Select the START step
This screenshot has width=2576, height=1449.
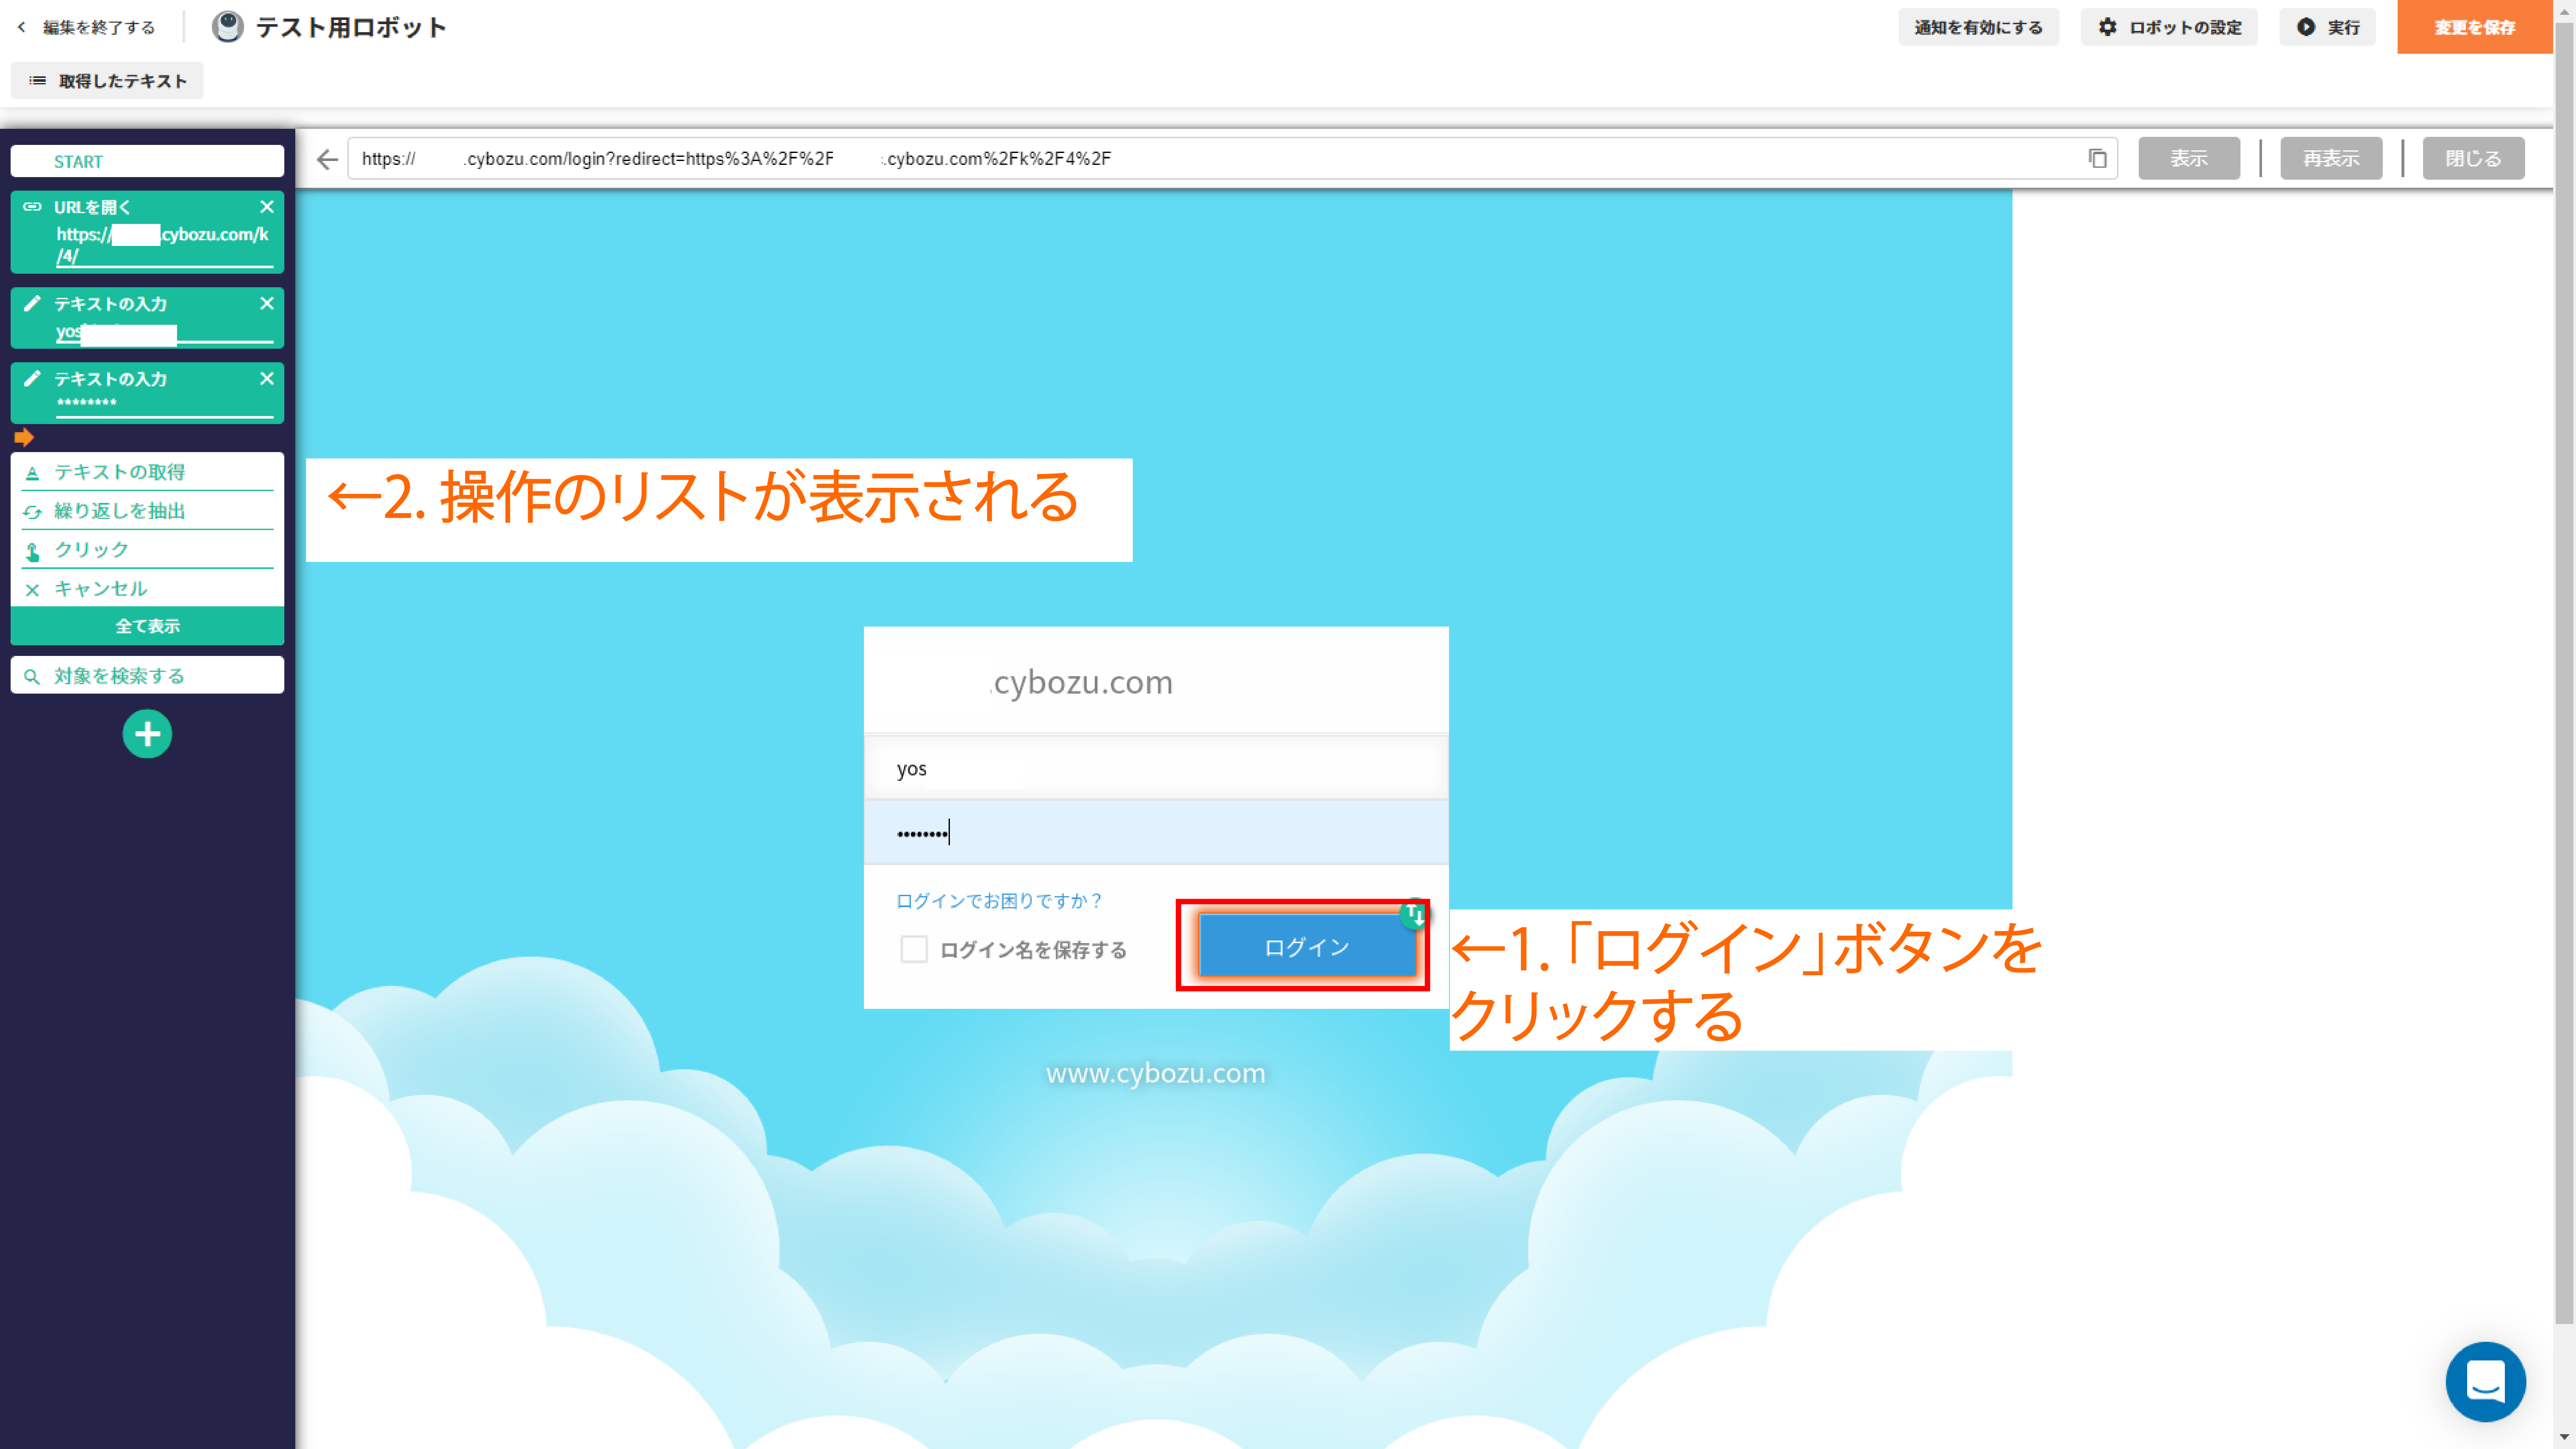point(147,161)
